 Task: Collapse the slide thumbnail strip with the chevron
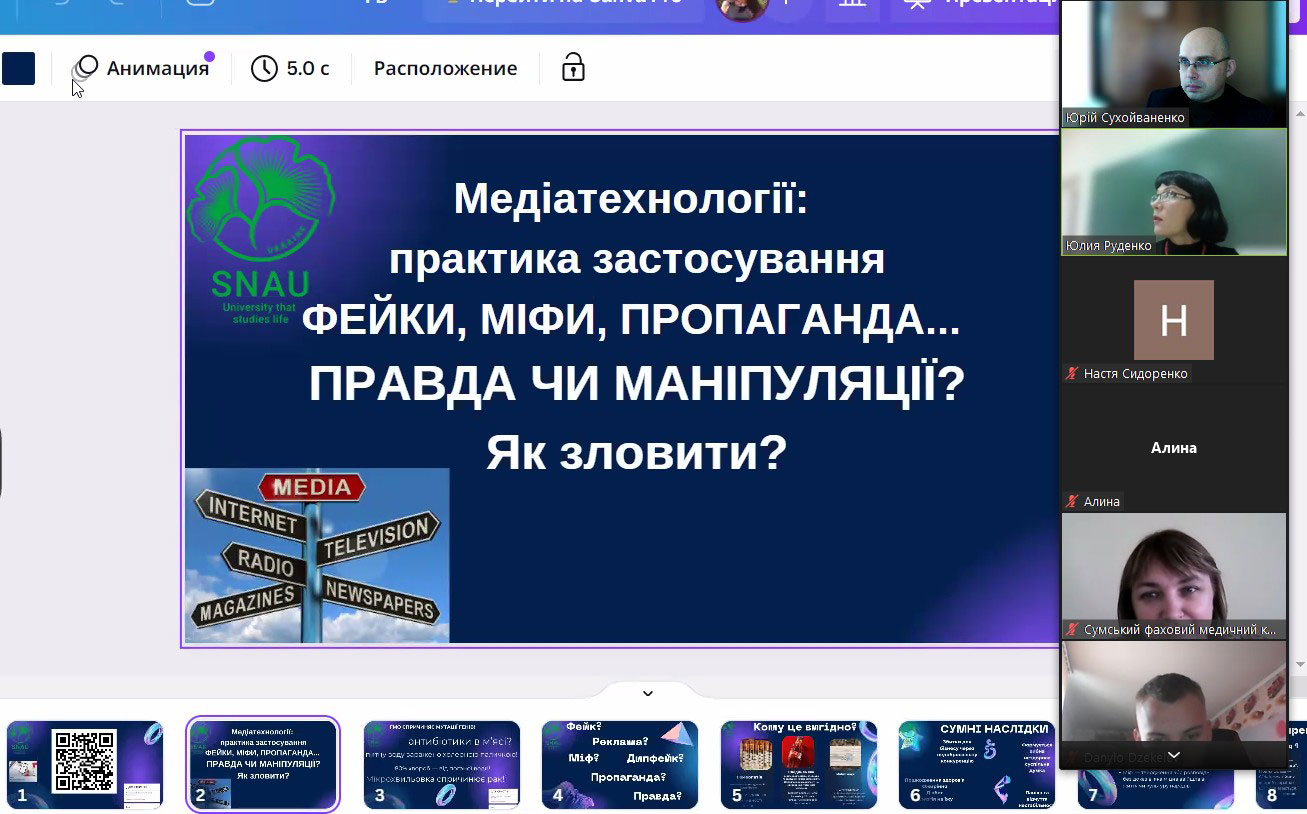click(648, 693)
